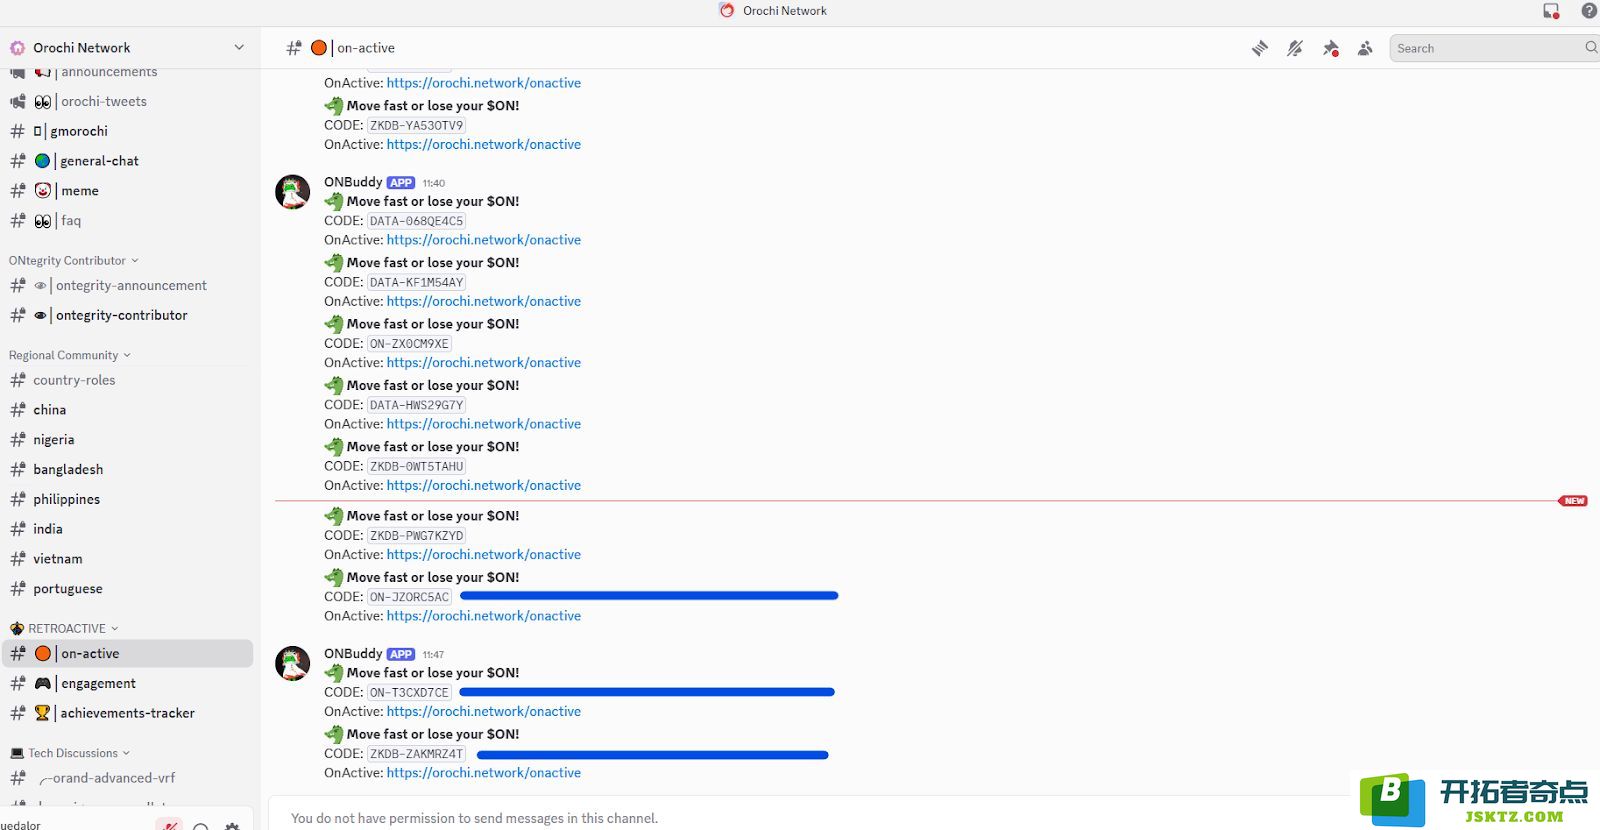Open the ontegrity-contributor channel
1600x830 pixels.
click(127, 315)
